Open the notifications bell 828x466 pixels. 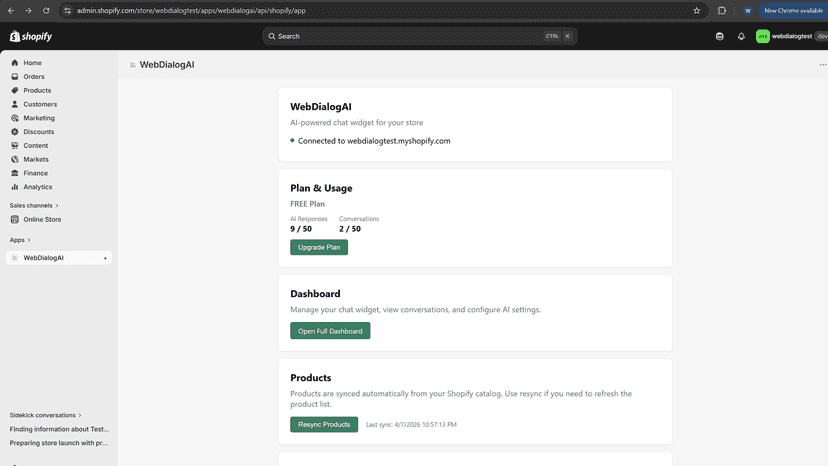[x=741, y=36]
